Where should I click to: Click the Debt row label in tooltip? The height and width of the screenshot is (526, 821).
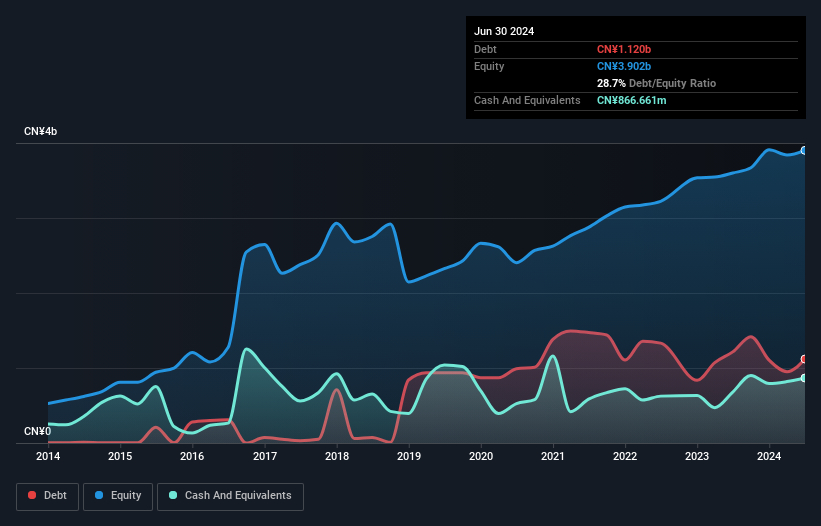tap(485, 49)
